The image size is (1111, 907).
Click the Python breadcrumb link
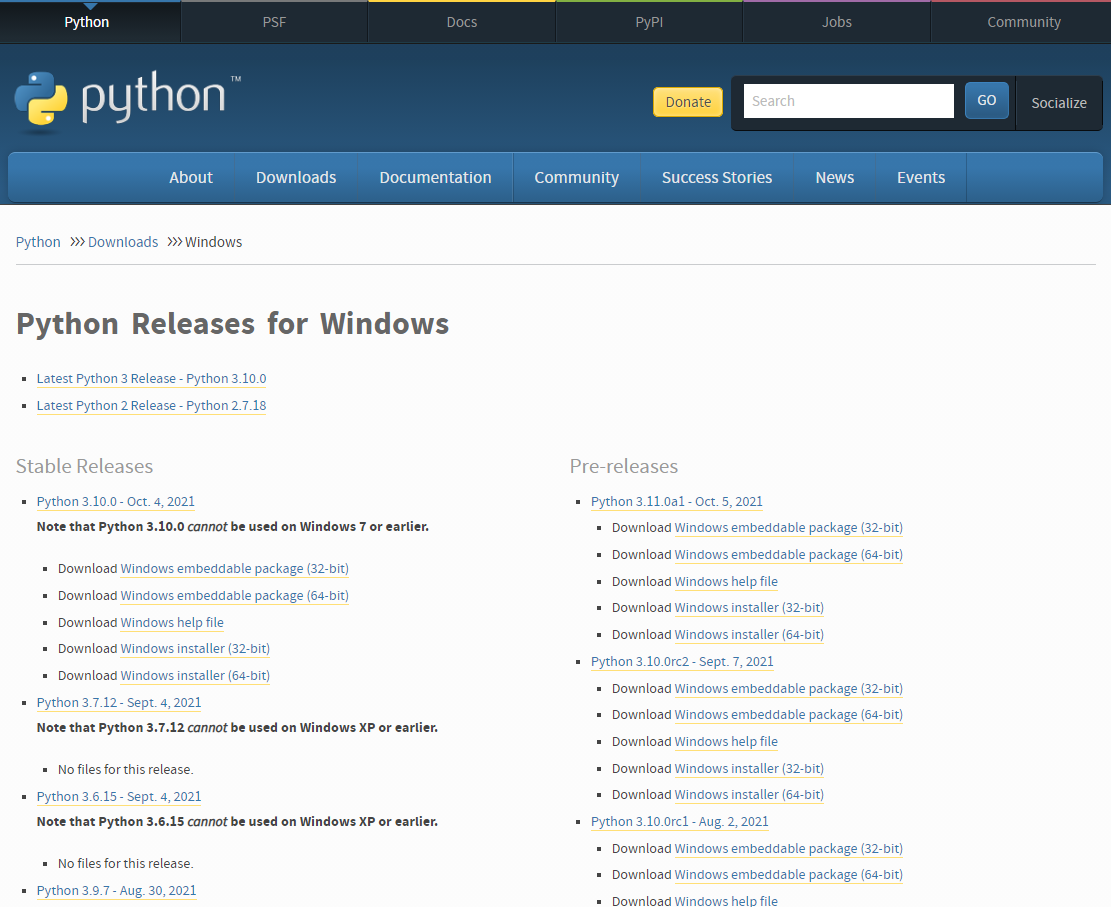[38, 242]
